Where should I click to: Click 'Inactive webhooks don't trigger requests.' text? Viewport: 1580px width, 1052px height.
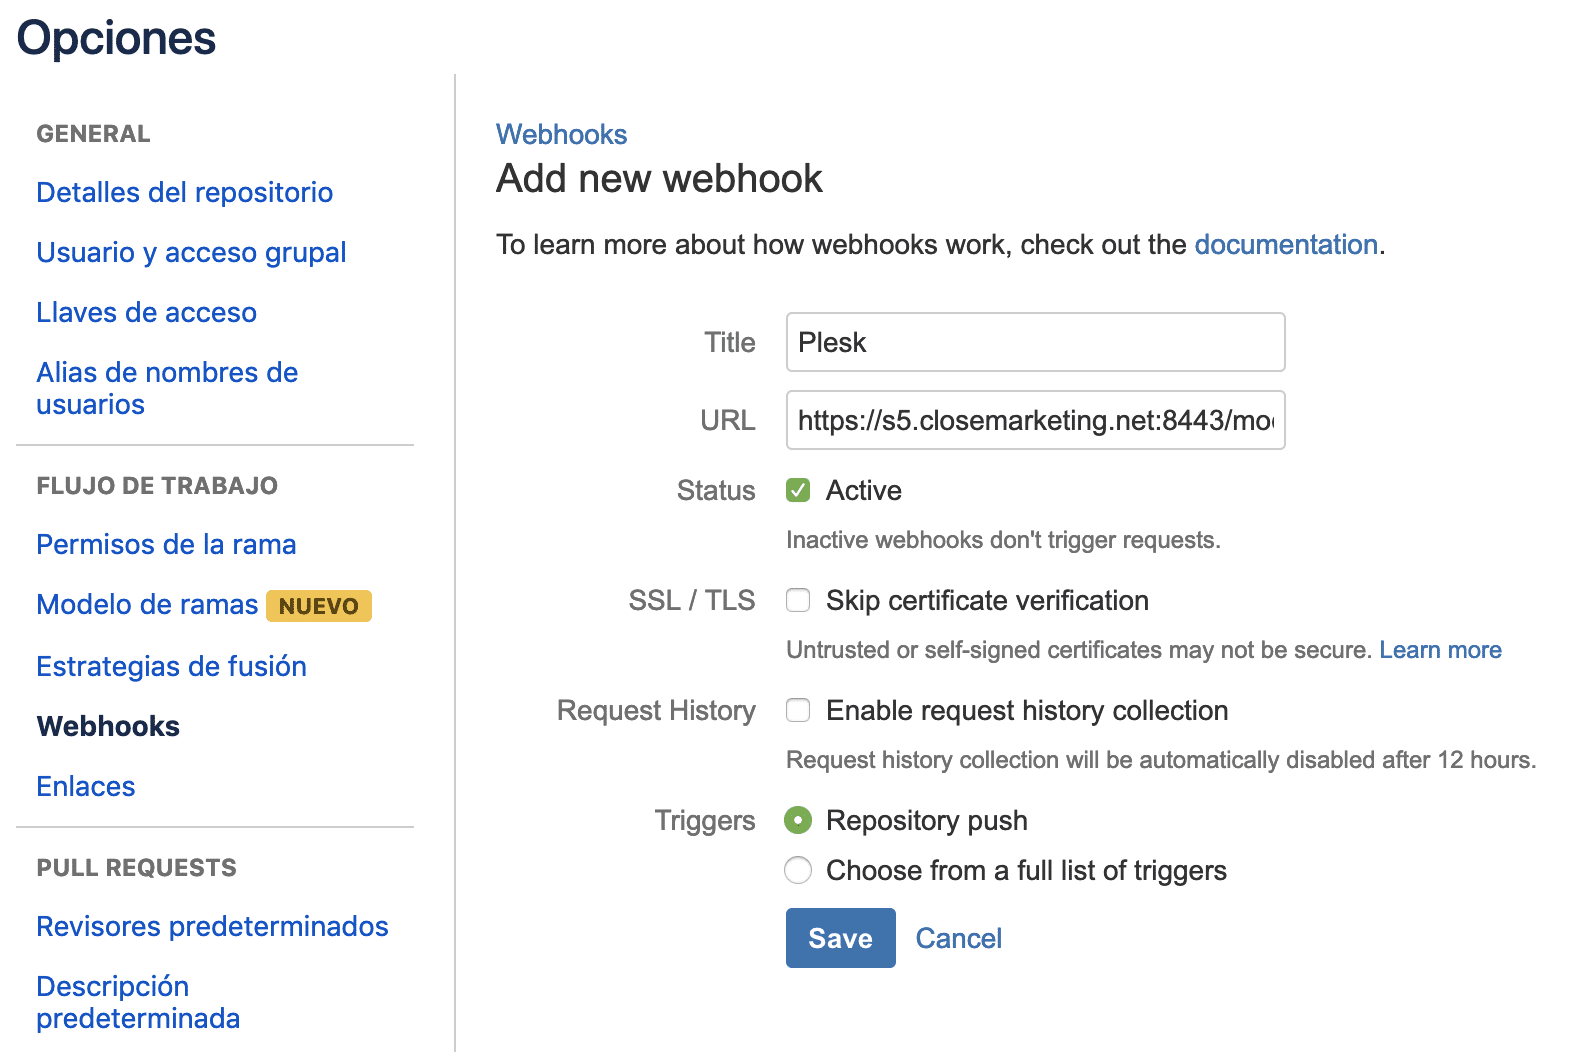1003,540
